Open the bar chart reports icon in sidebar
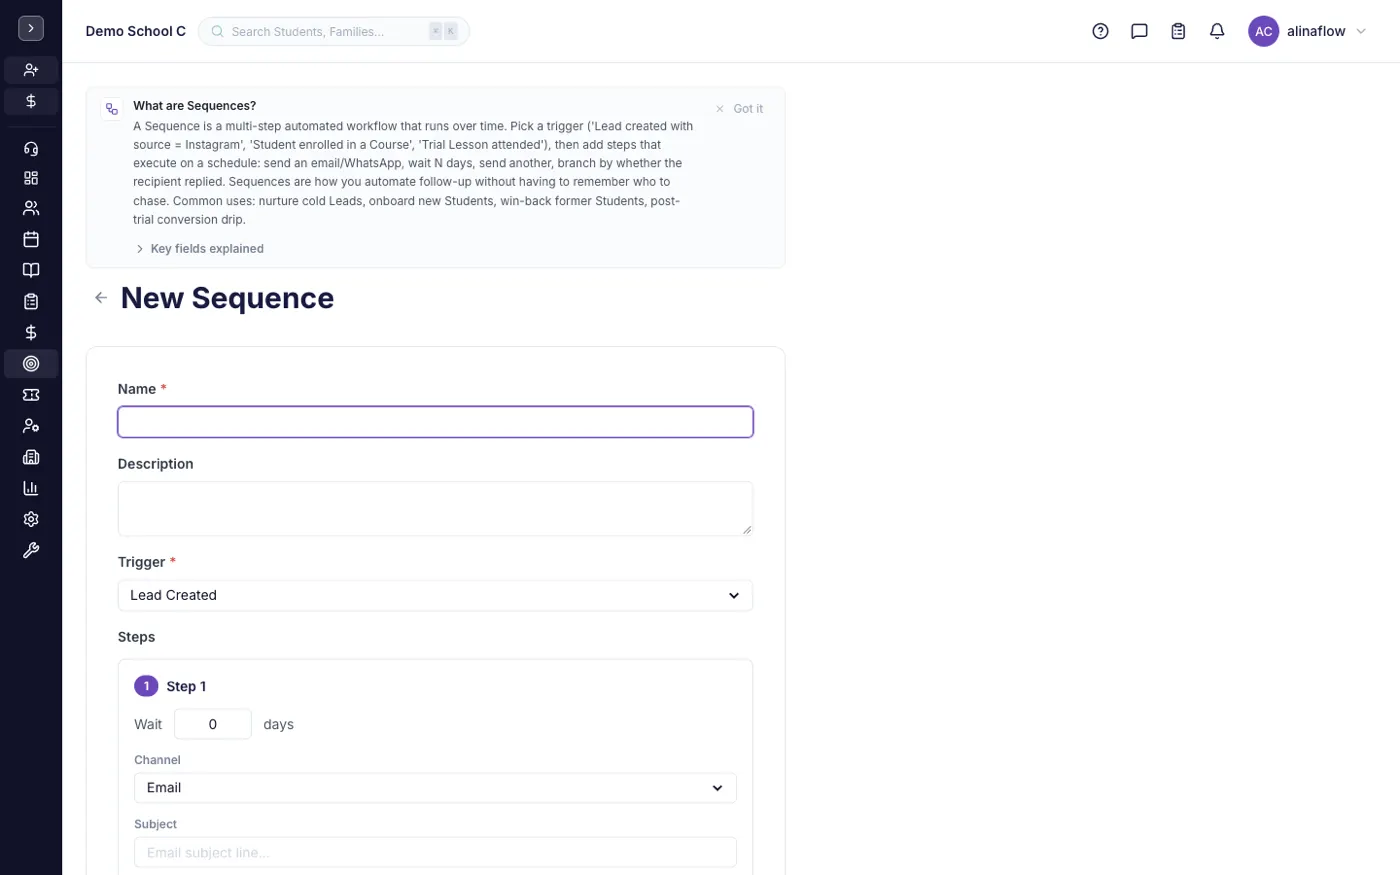 pyautogui.click(x=31, y=488)
